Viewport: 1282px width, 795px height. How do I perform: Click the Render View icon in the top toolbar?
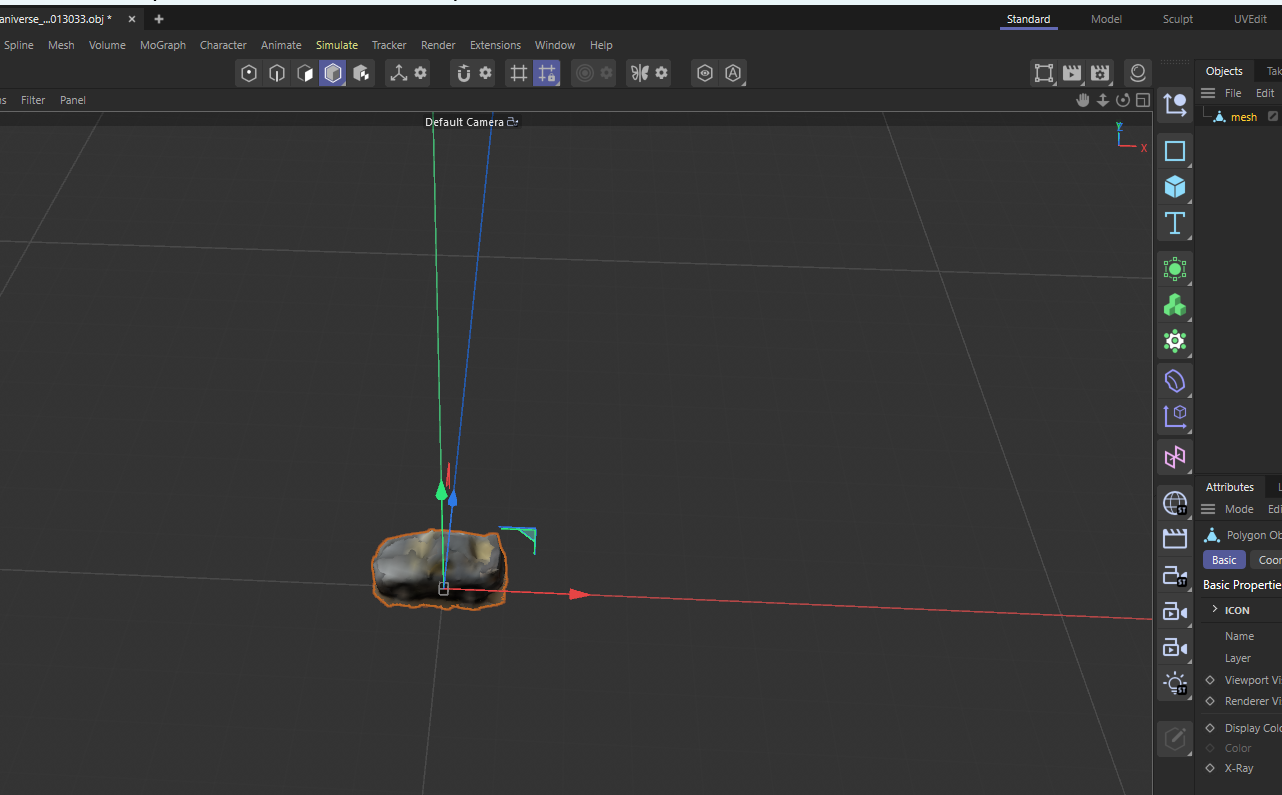click(1071, 72)
